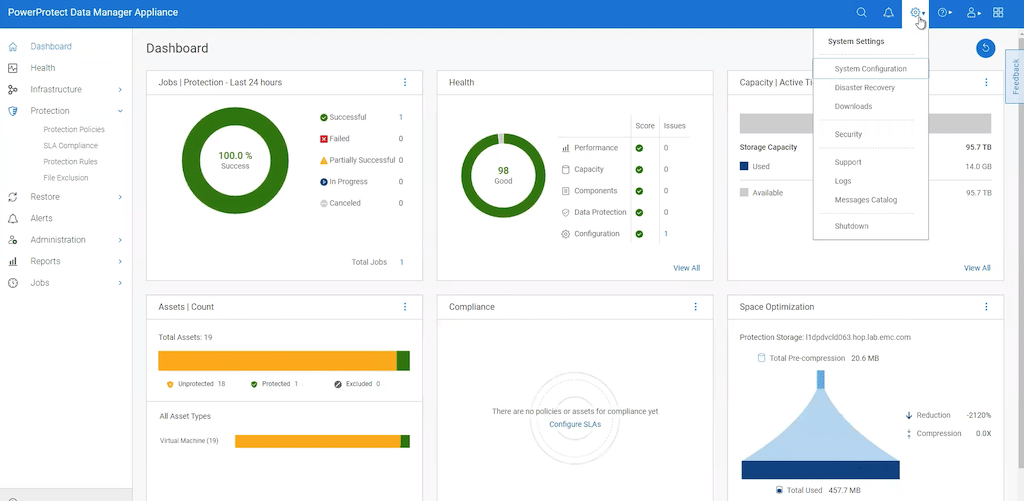Viewport: 1024px width, 501px height.
Task: Click the Protection shield icon in sidebar
Action: tap(12, 111)
